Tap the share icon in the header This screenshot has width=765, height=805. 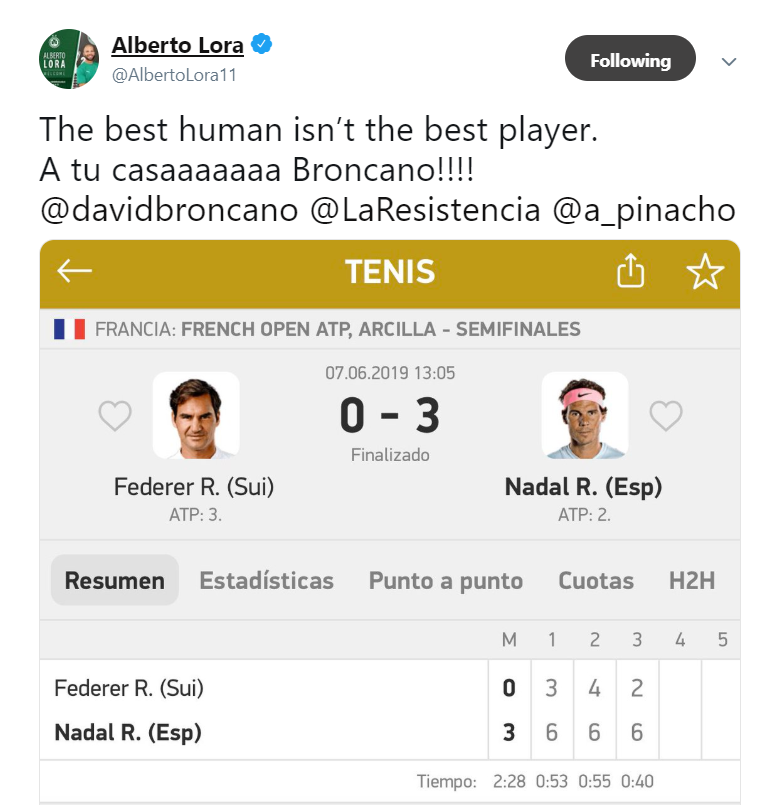pos(630,272)
